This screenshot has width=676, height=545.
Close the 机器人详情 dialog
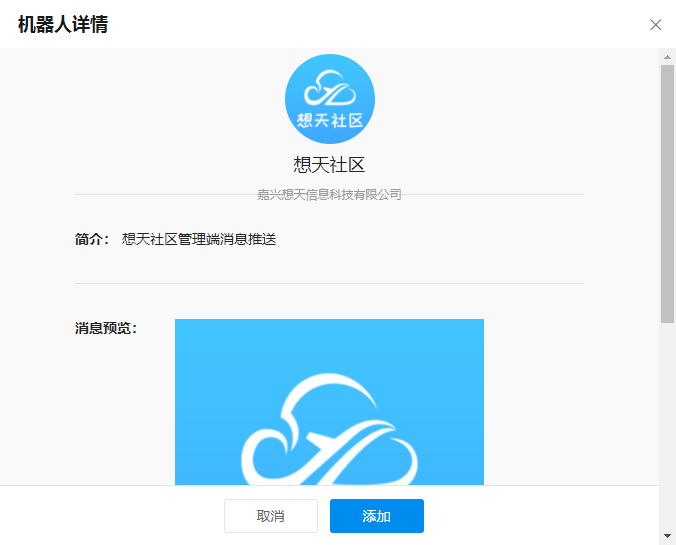point(655,25)
